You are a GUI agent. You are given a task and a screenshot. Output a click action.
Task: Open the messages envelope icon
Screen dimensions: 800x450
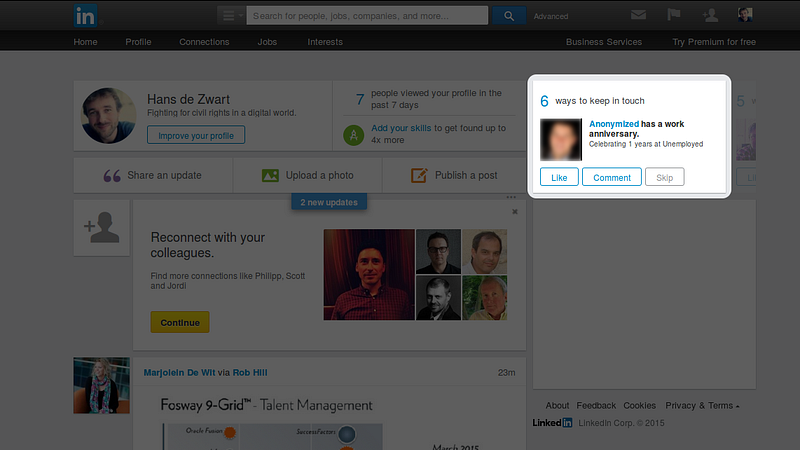click(x=638, y=15)
